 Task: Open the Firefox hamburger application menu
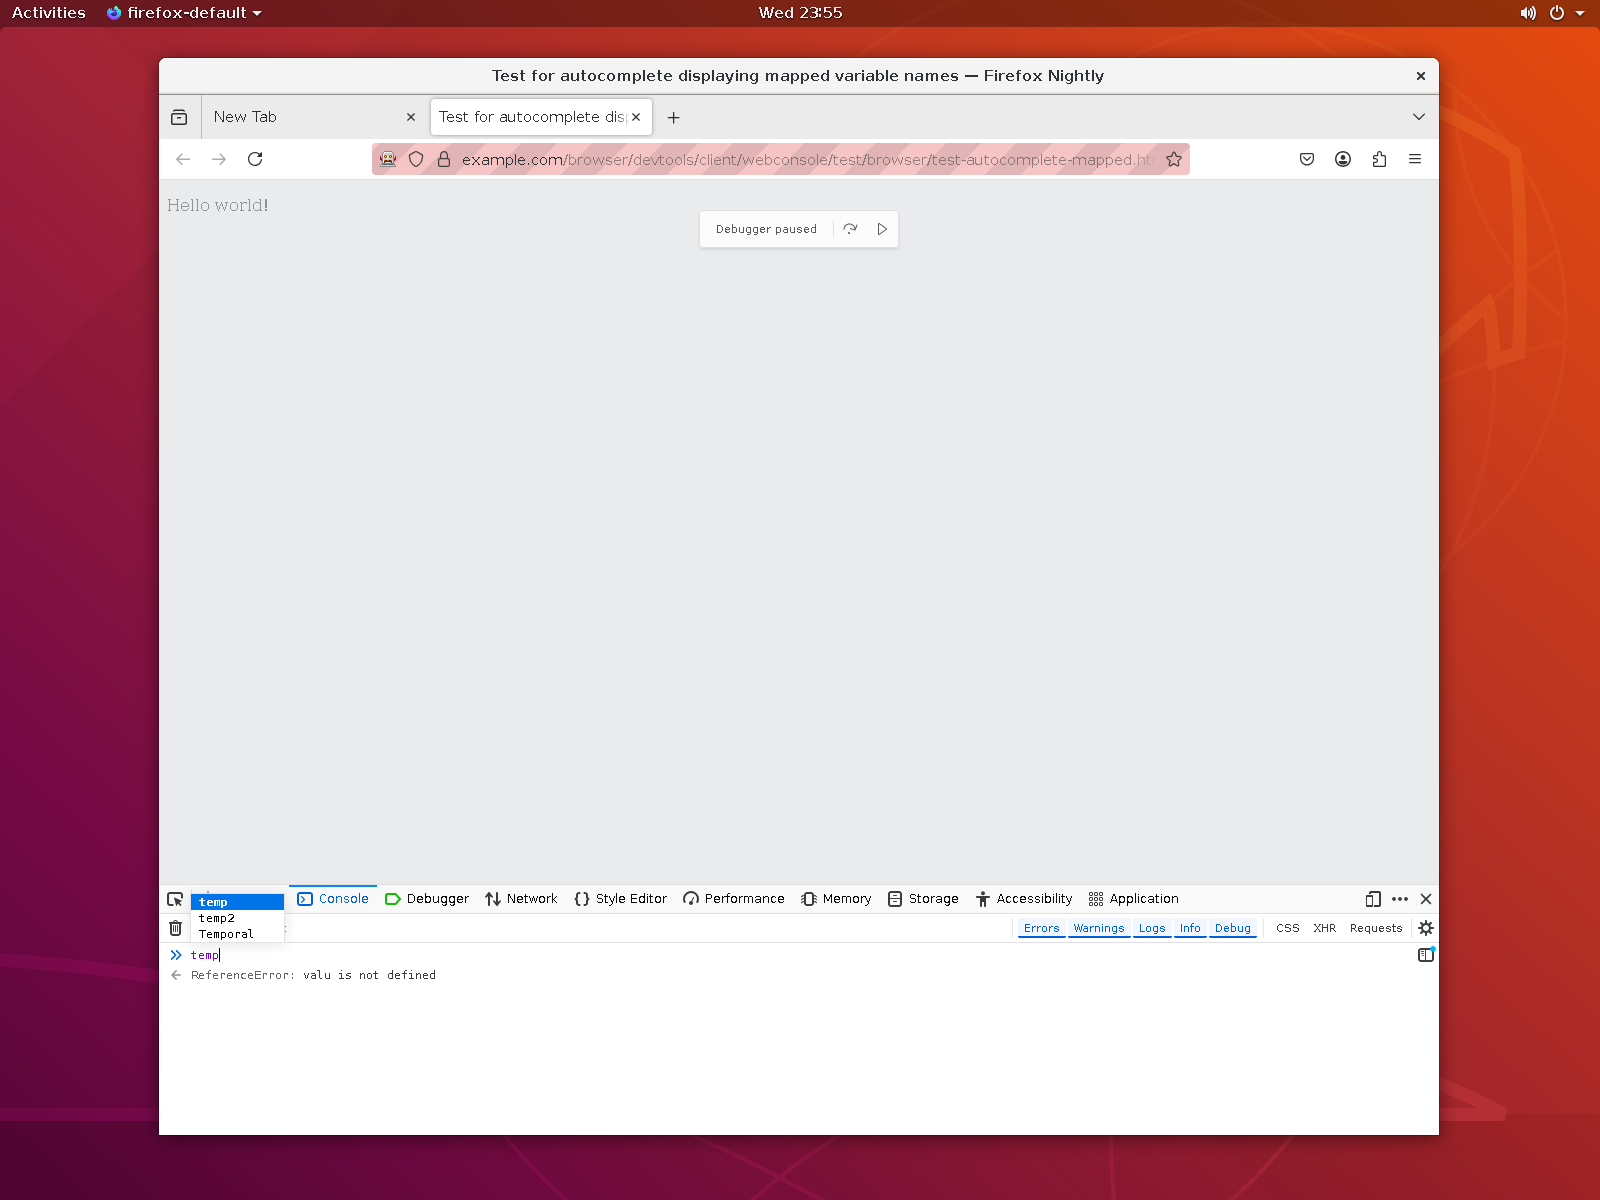point(1415,159)
